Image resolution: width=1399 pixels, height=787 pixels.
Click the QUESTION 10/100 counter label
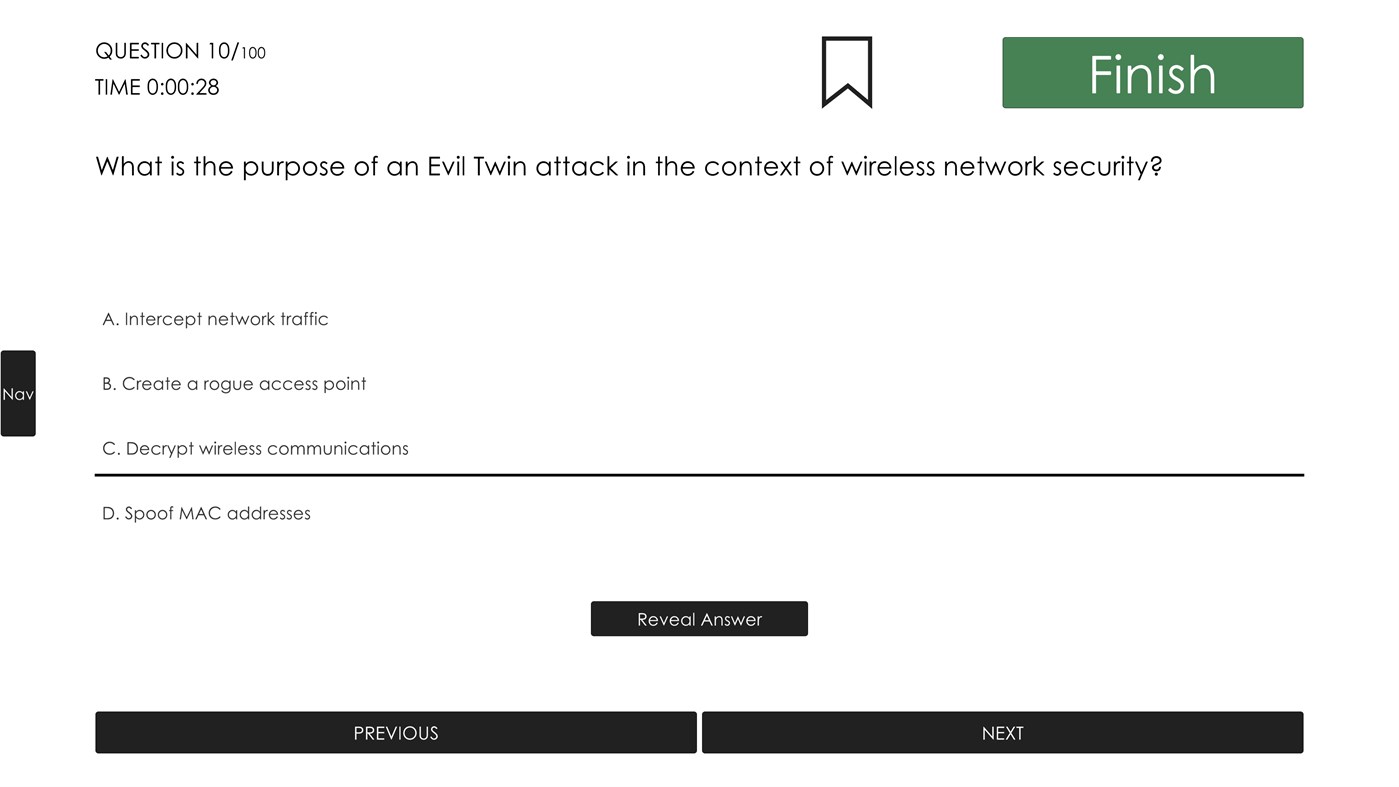180,50
